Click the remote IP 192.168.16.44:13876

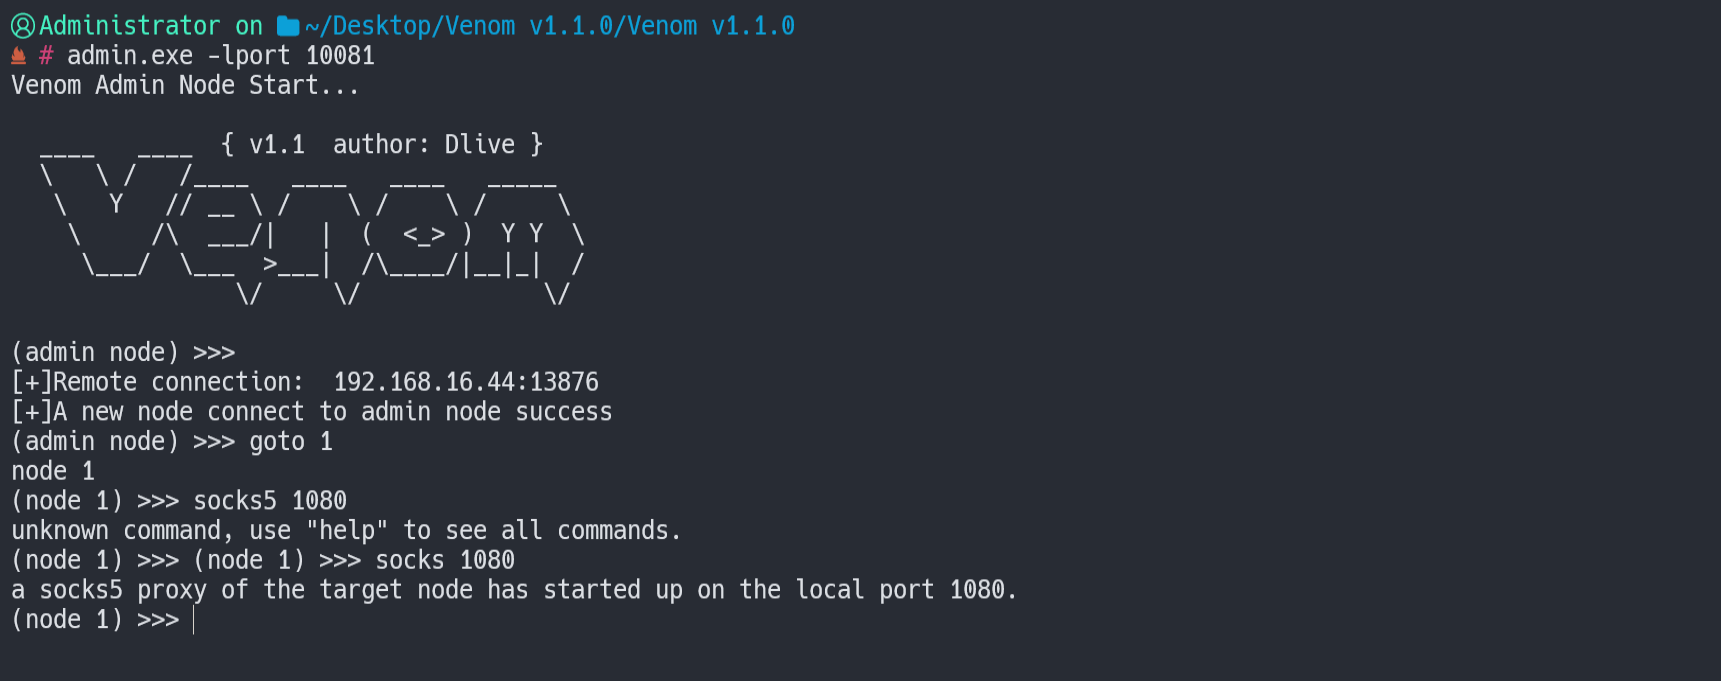tap(465, 382)
